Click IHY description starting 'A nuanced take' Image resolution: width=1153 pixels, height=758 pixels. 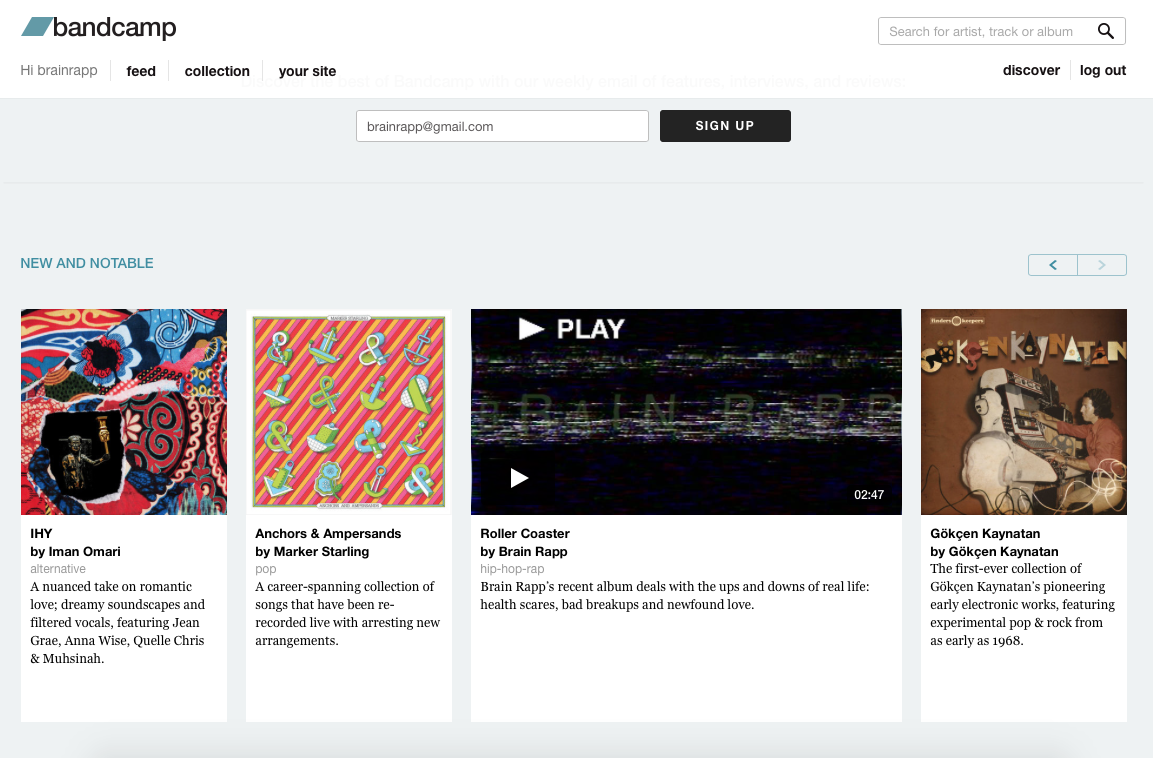(118, 623)
